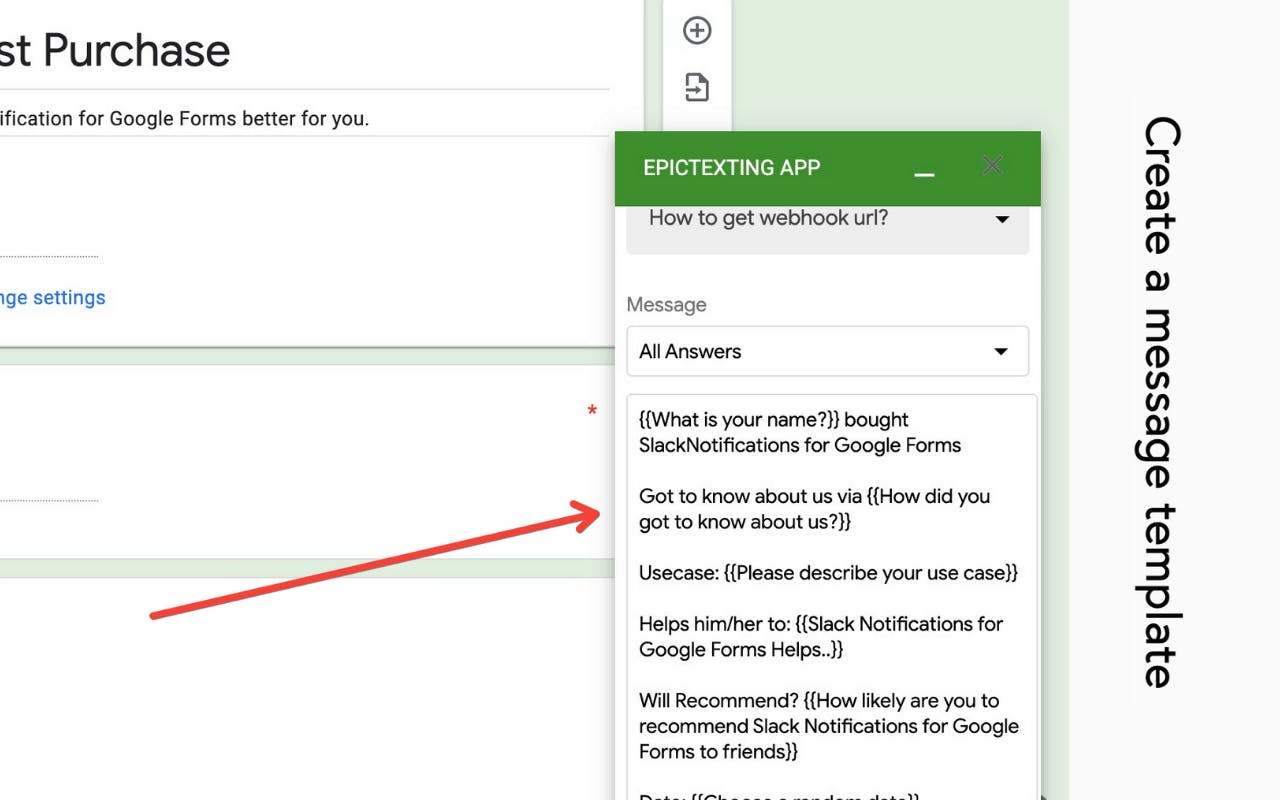Viewport: 1280px width, 800px height.
Task: Click the form title ending in 'st Purchase'
Action: [x=115, y=50]
